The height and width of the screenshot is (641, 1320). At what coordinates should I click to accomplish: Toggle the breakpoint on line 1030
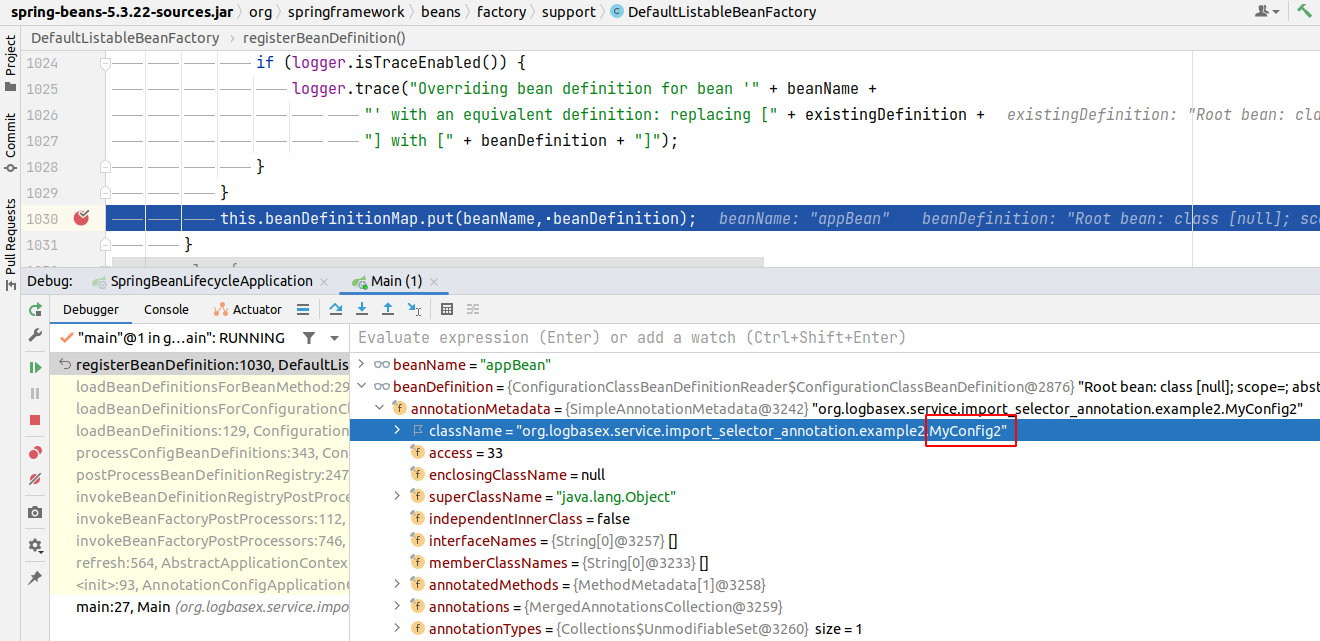[x=82, y=217]
